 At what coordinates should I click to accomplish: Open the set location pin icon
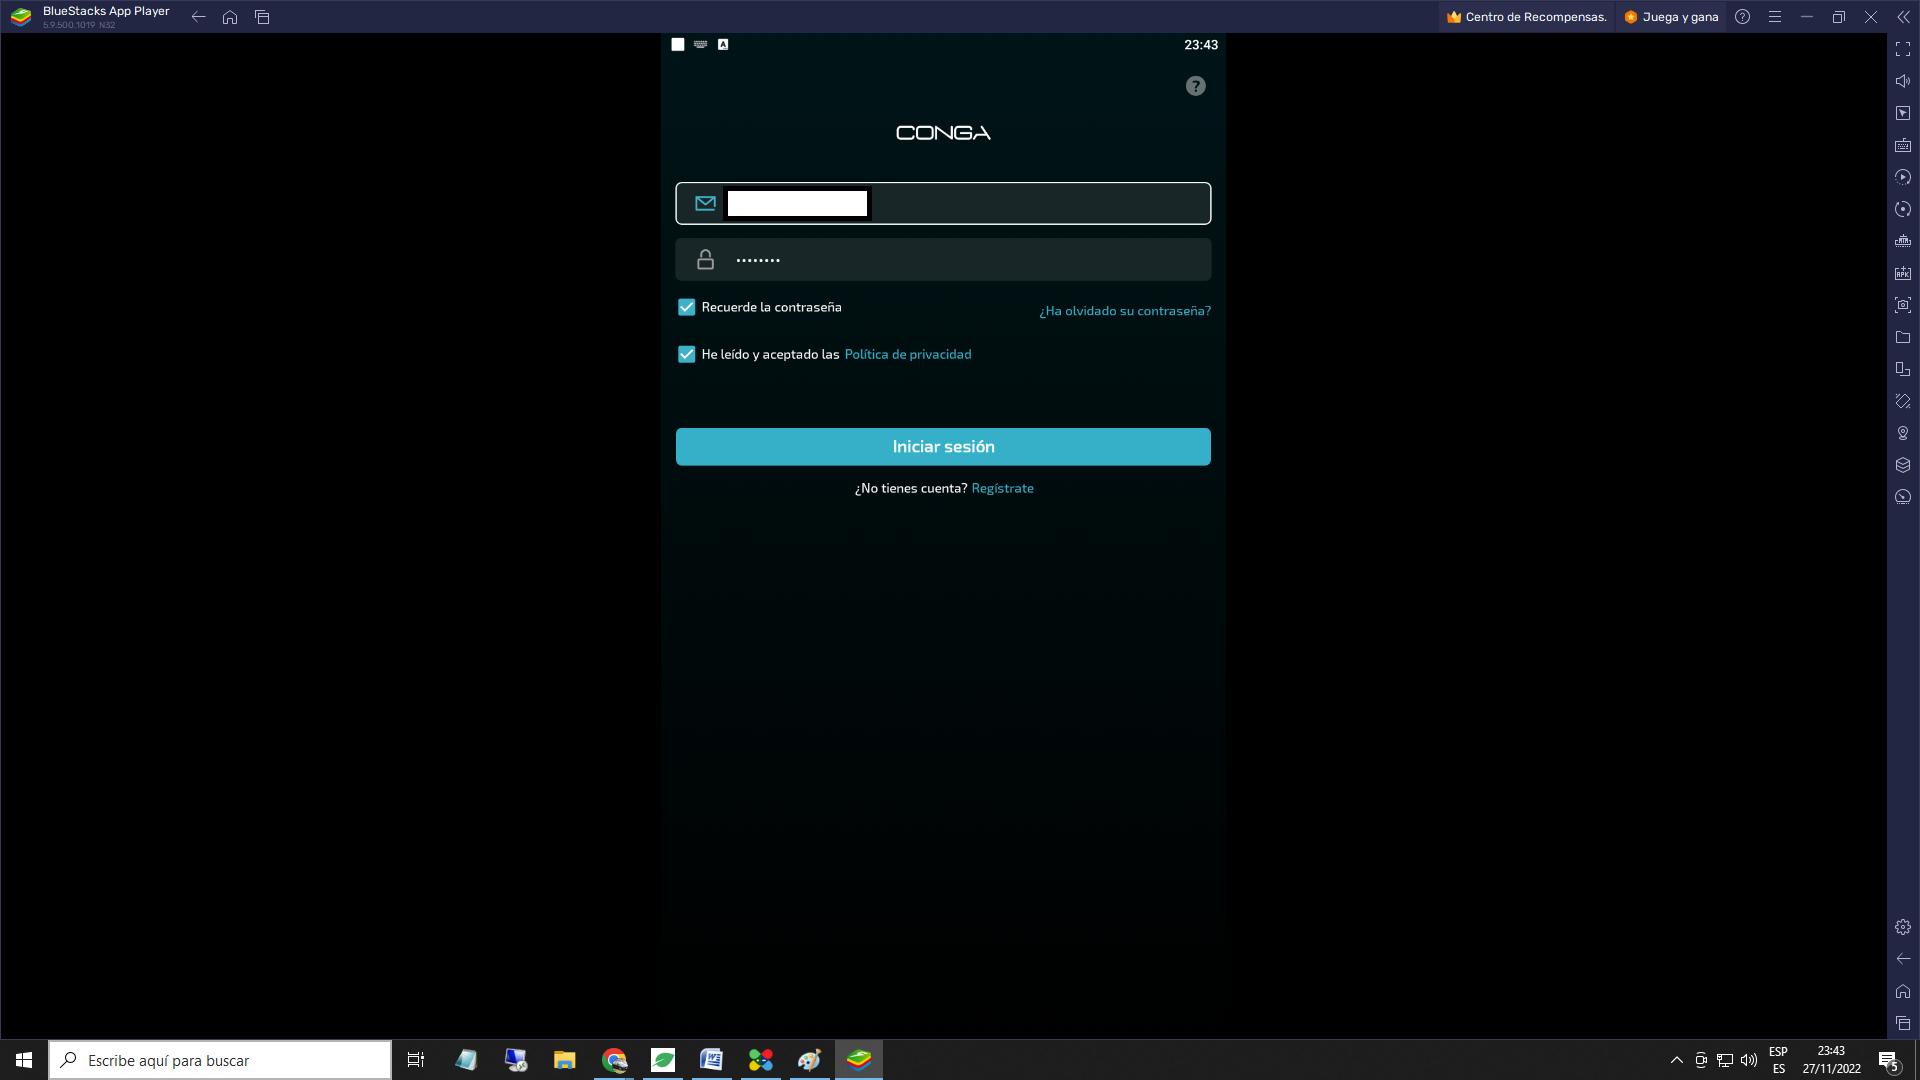tap(1903, 433)
